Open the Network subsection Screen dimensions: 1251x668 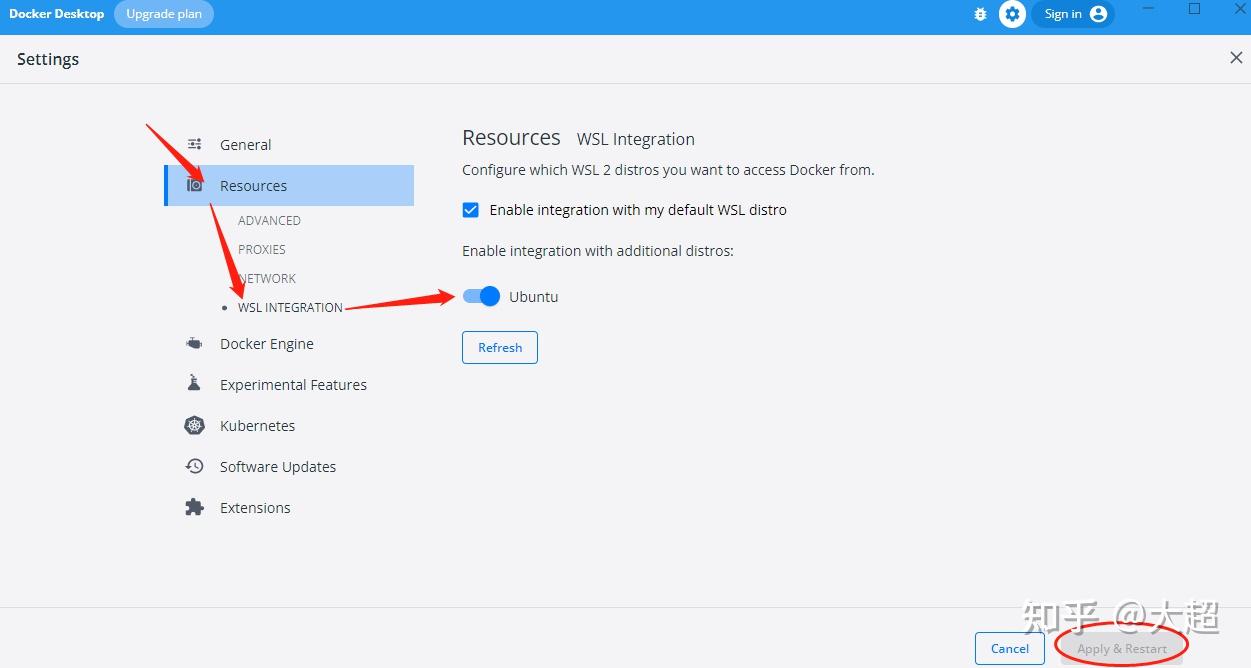coord(266,278)
